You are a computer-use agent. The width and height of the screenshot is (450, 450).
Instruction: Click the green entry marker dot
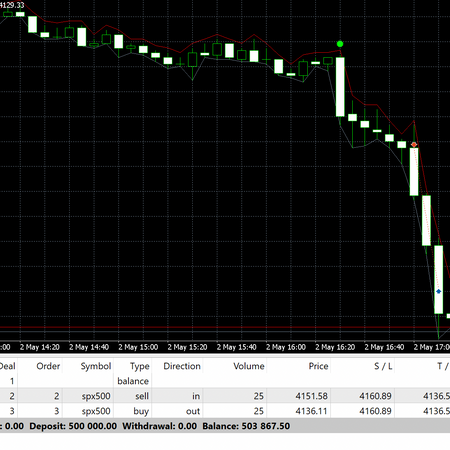point(340,44)
